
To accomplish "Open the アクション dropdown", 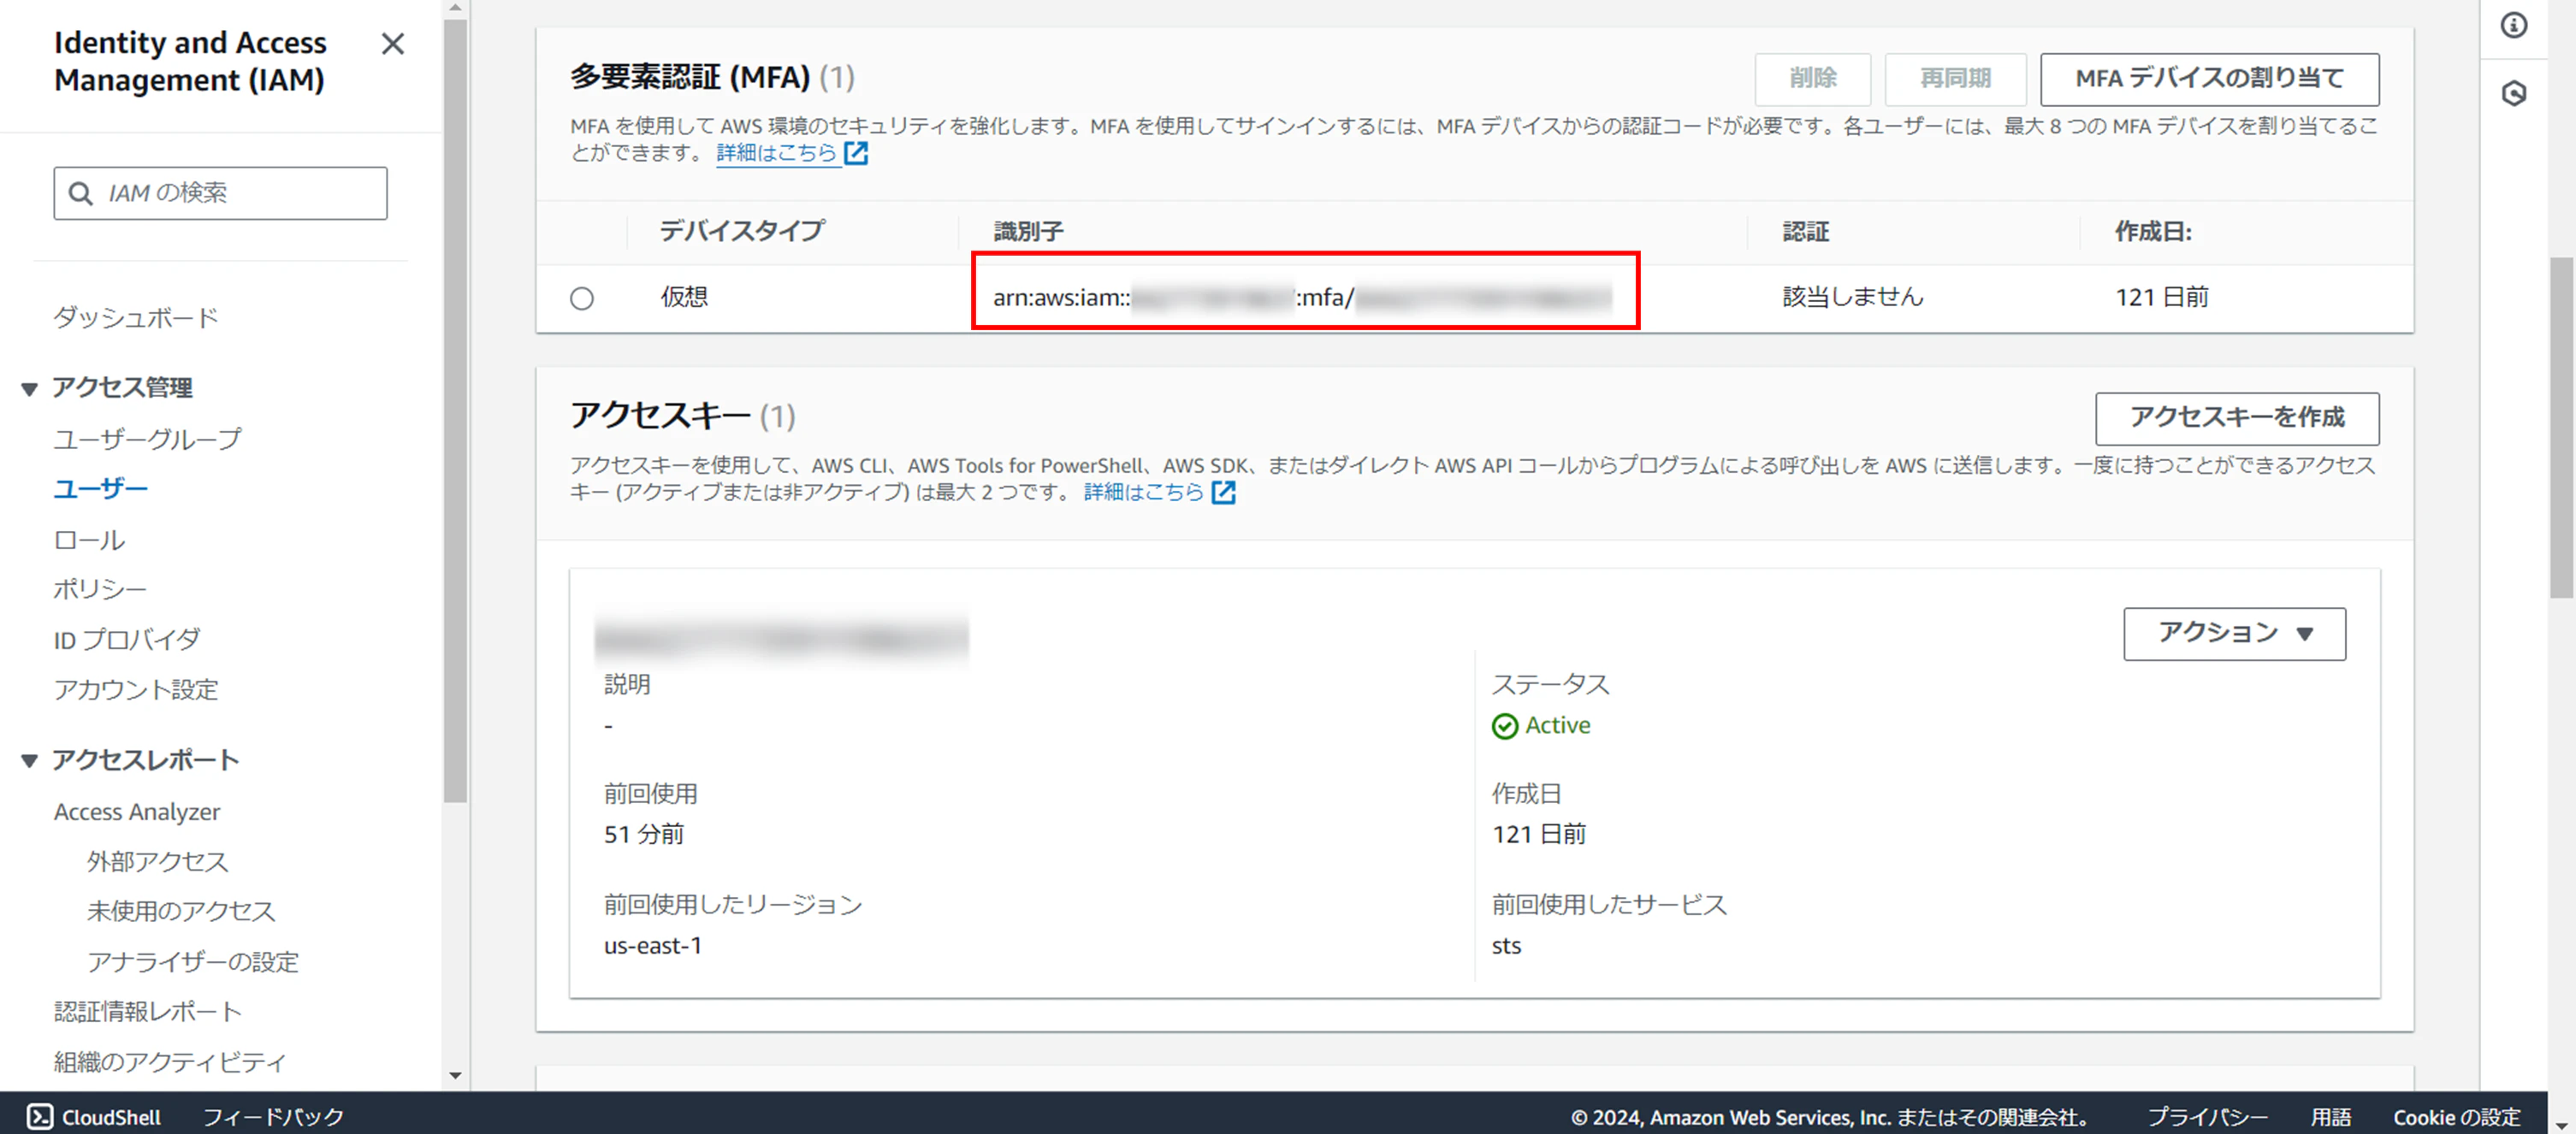I will pyautogui.click(x=2234, y=633).
